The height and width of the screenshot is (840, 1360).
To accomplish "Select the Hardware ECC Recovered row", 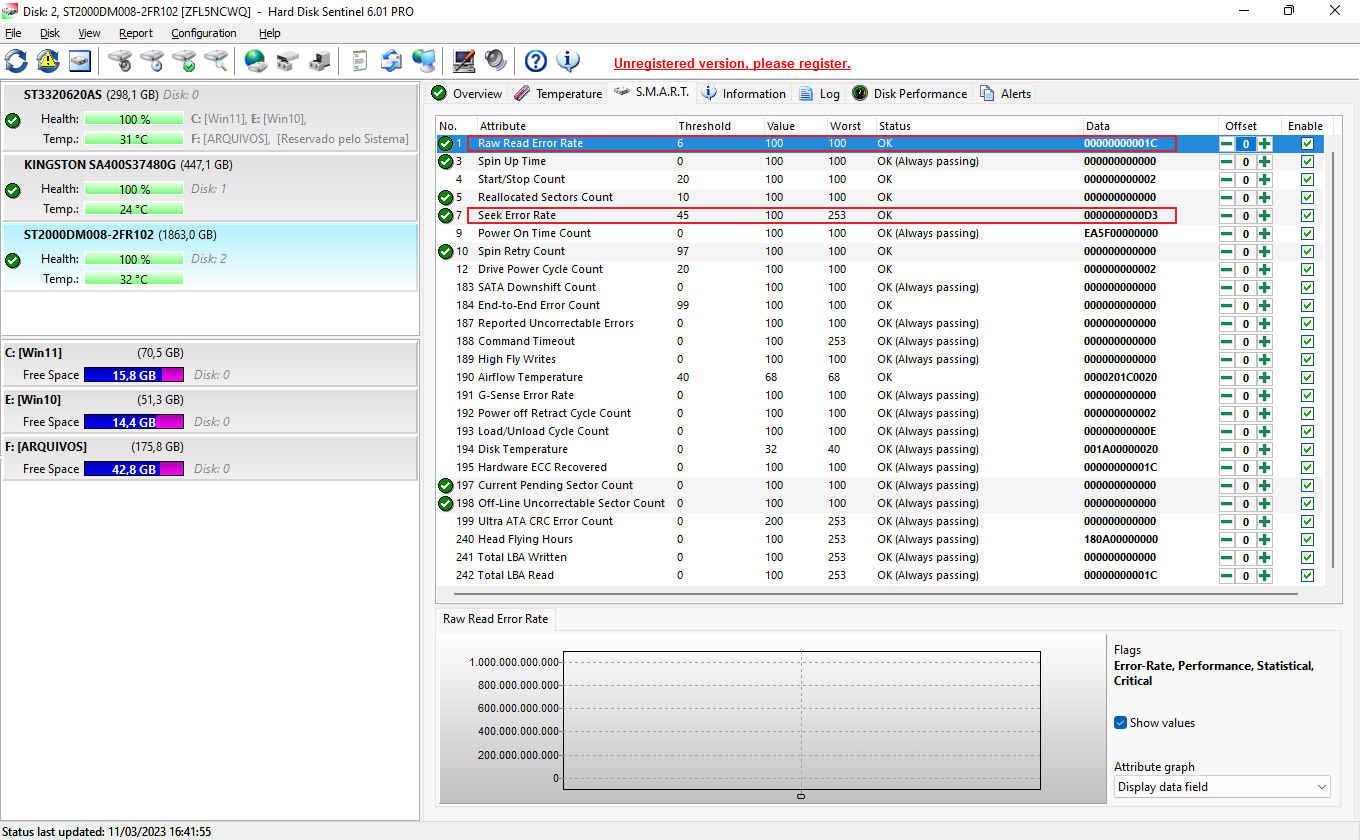I will point(880,467).
